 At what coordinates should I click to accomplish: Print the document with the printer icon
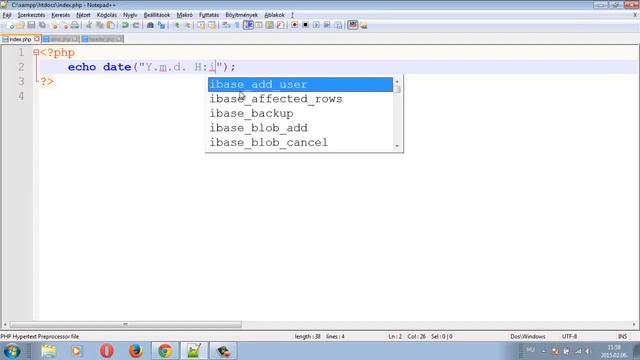tap(75, 25)
